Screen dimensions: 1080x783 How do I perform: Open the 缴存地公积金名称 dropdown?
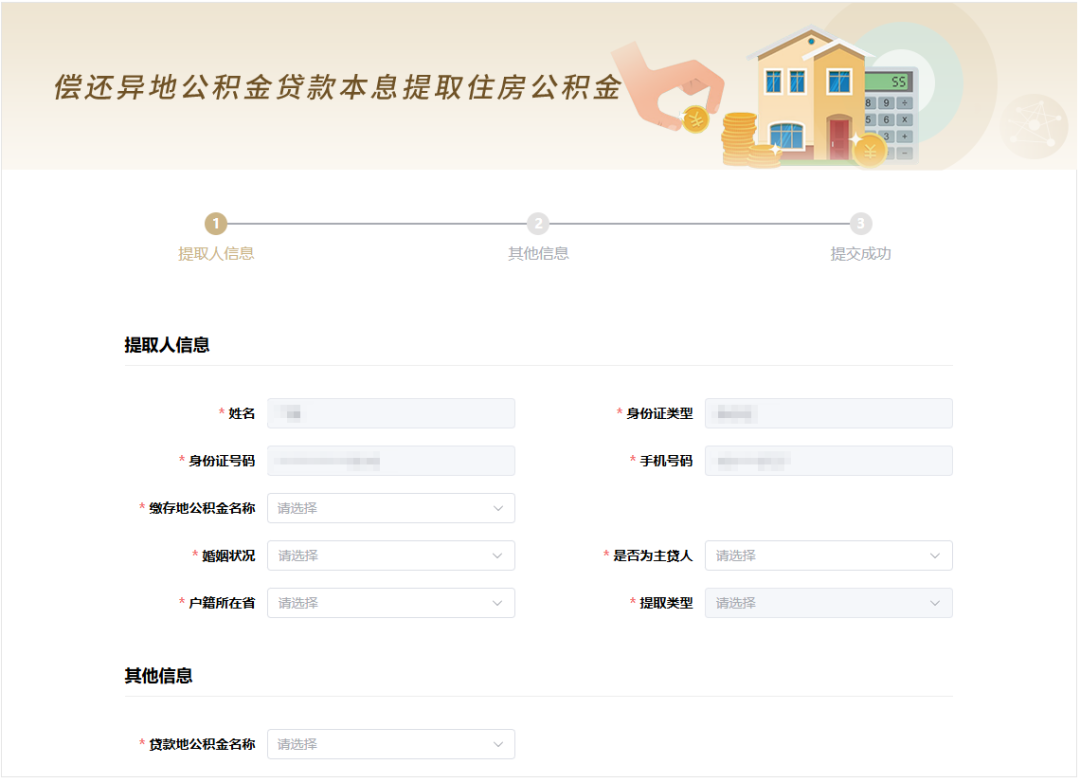390,508
